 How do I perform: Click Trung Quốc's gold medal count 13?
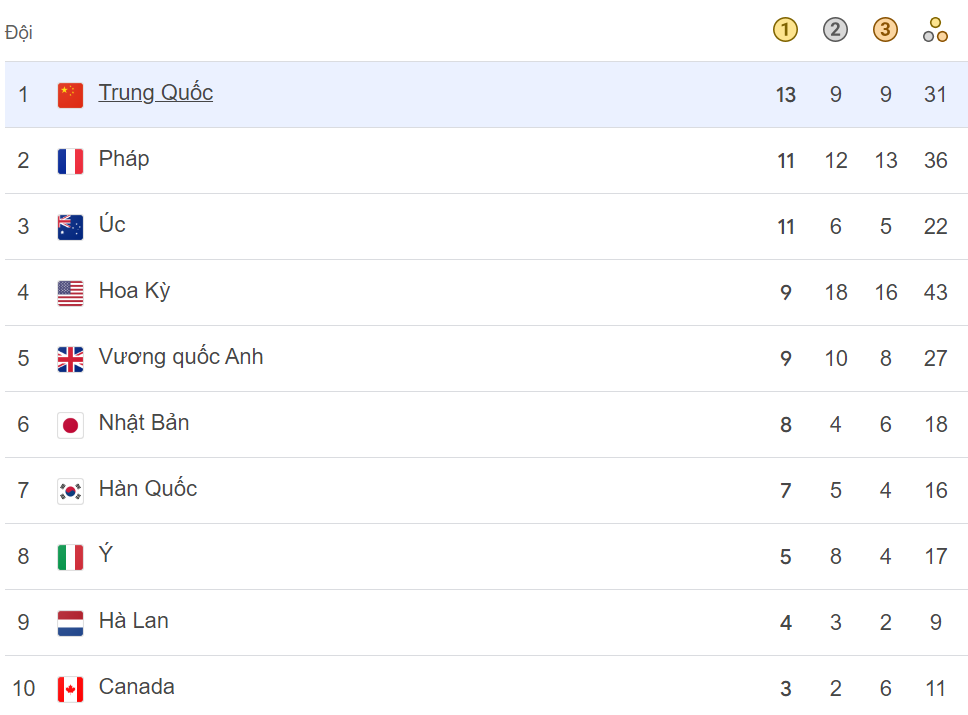click(785, 95)
